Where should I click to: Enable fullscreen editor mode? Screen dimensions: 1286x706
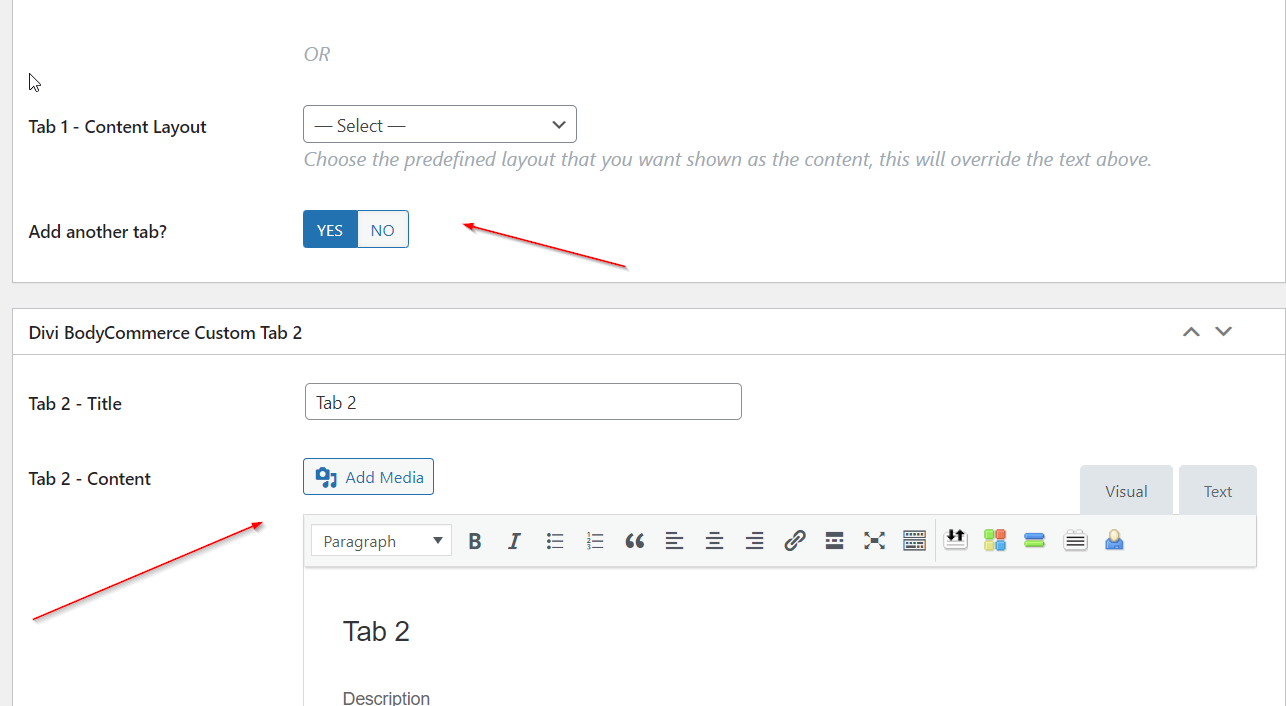tap(875, 541)
